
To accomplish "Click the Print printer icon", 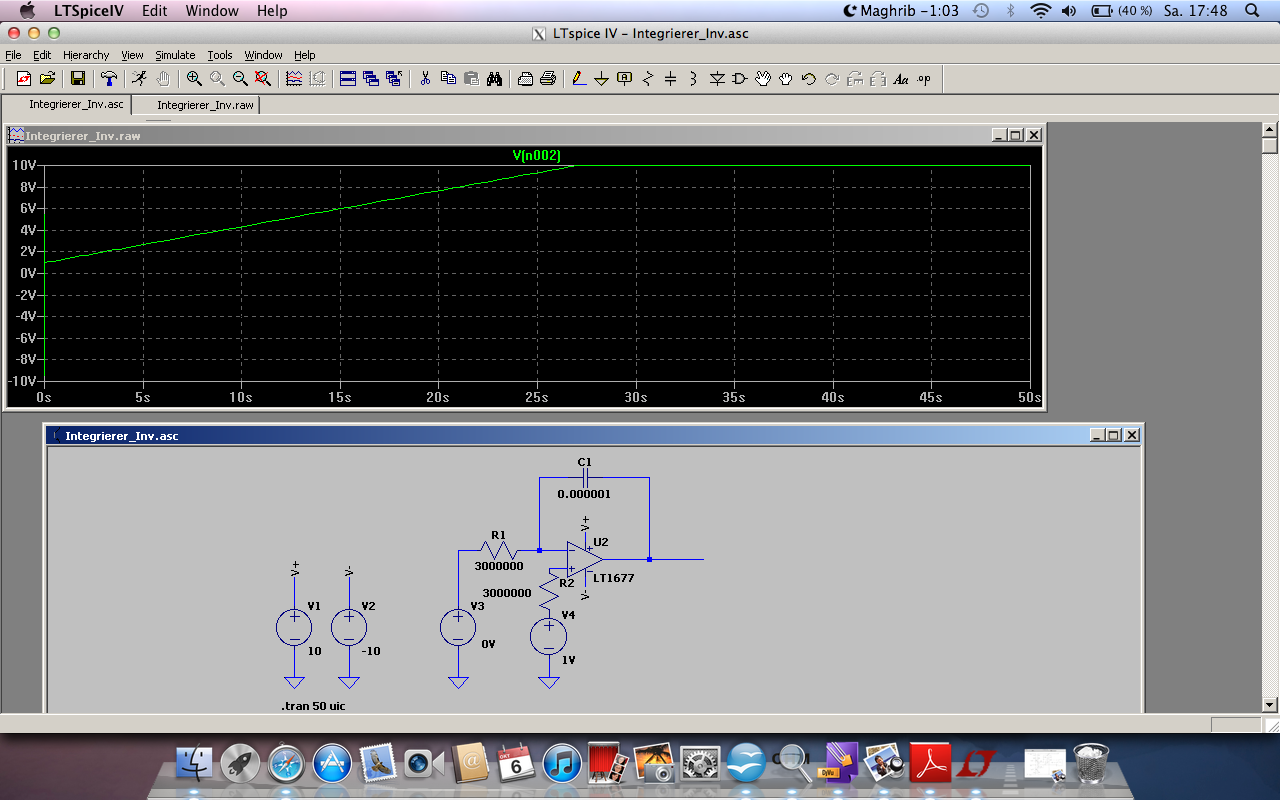I will [x=548, y=79].
